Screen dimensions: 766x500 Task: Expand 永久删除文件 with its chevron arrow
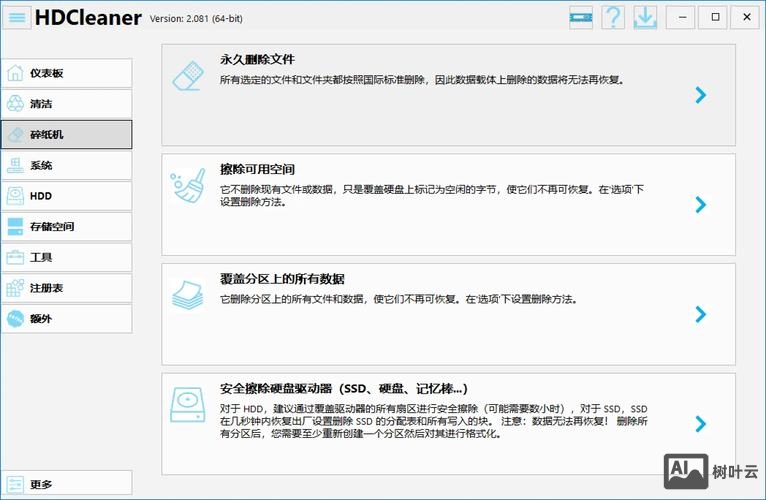(701, 95)
